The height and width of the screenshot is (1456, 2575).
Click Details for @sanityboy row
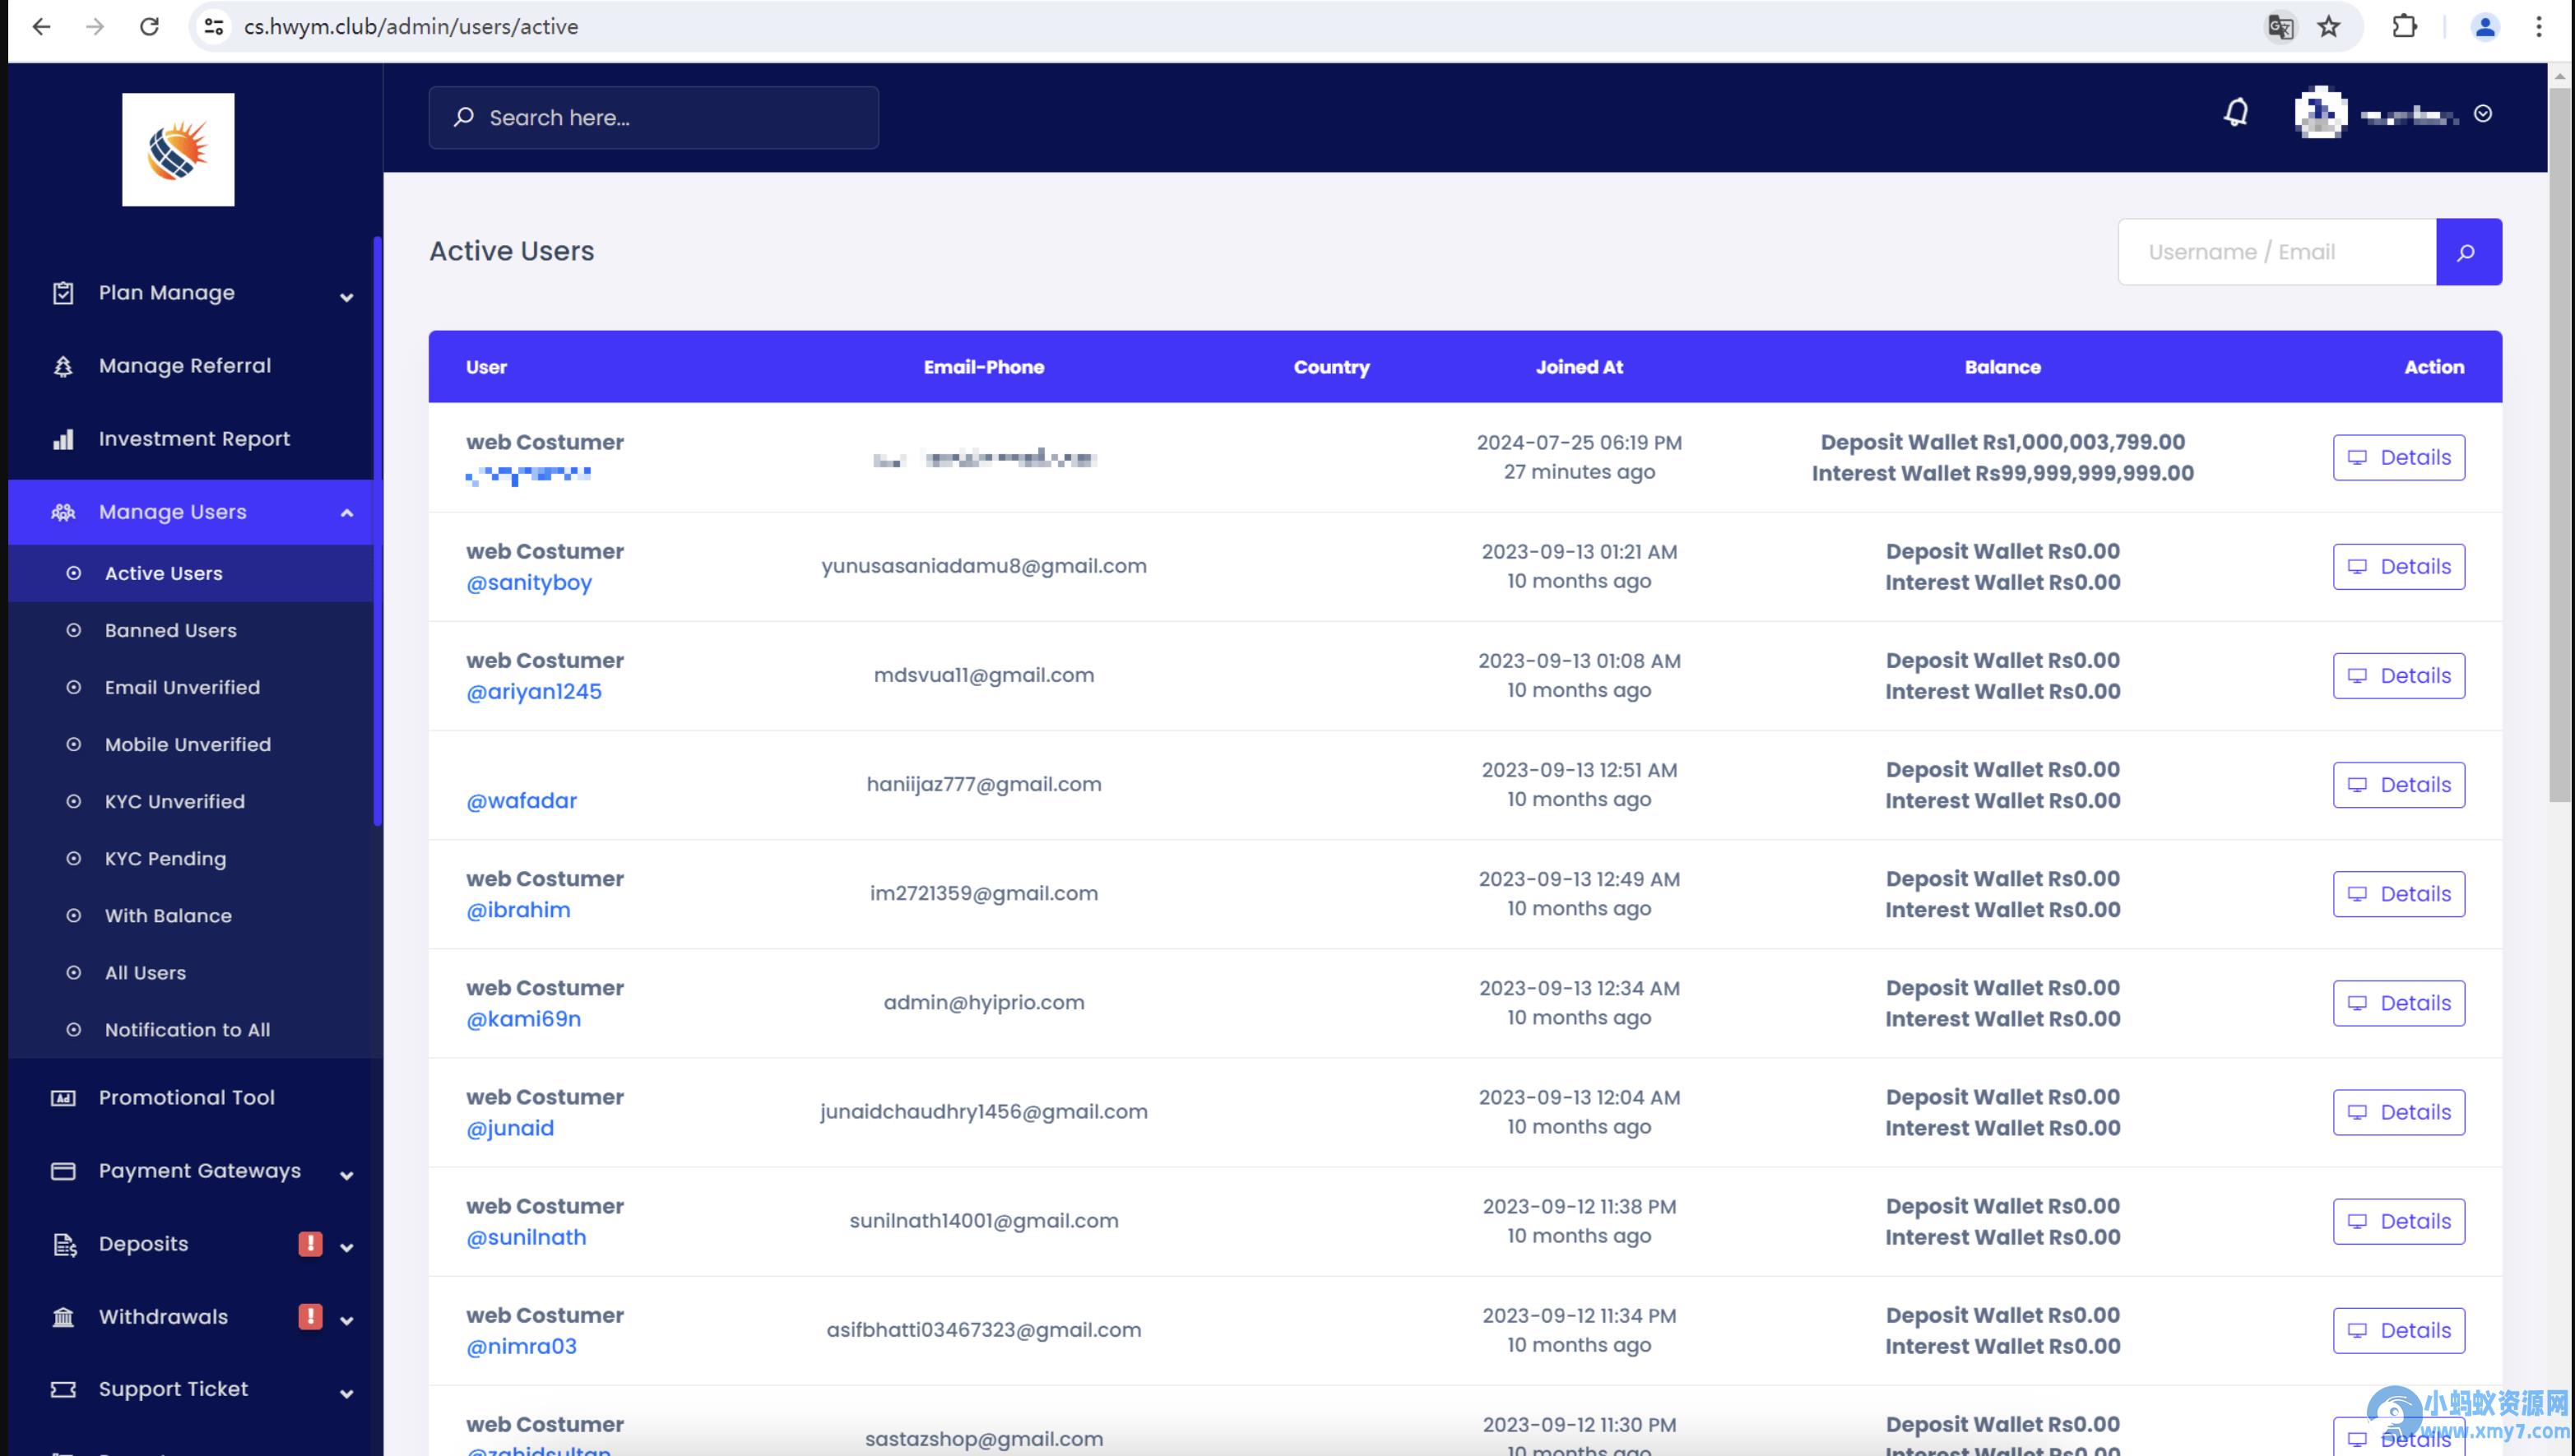2398,566
